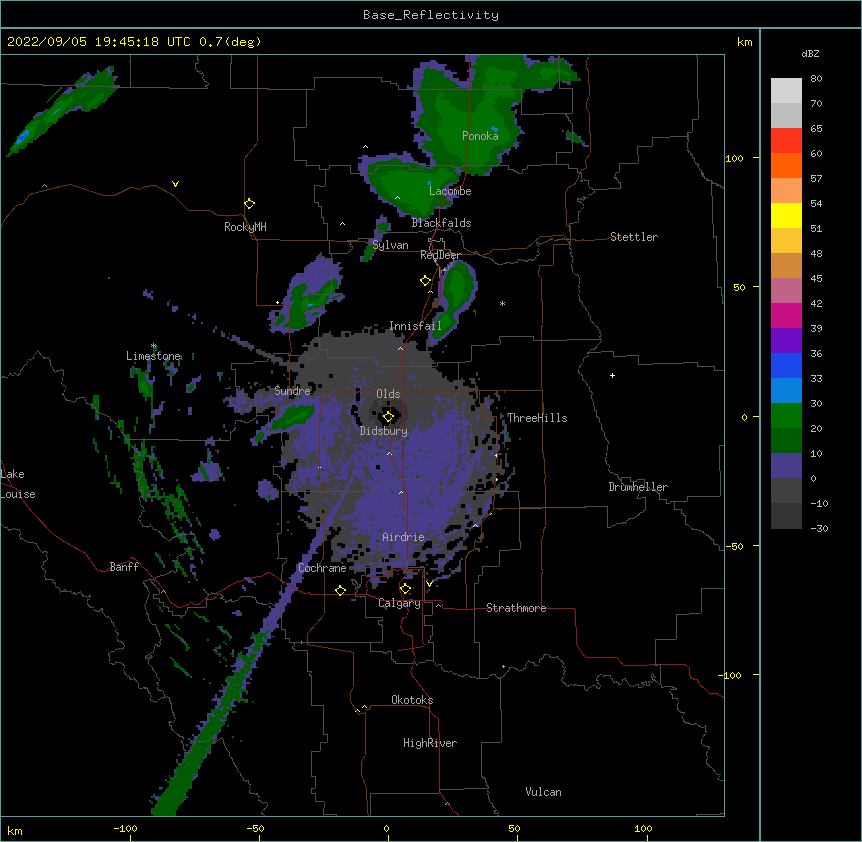Viewport: 862px width, 842px height.
Task: Click the Didsbury city label
Action: (x=384, y=431)
